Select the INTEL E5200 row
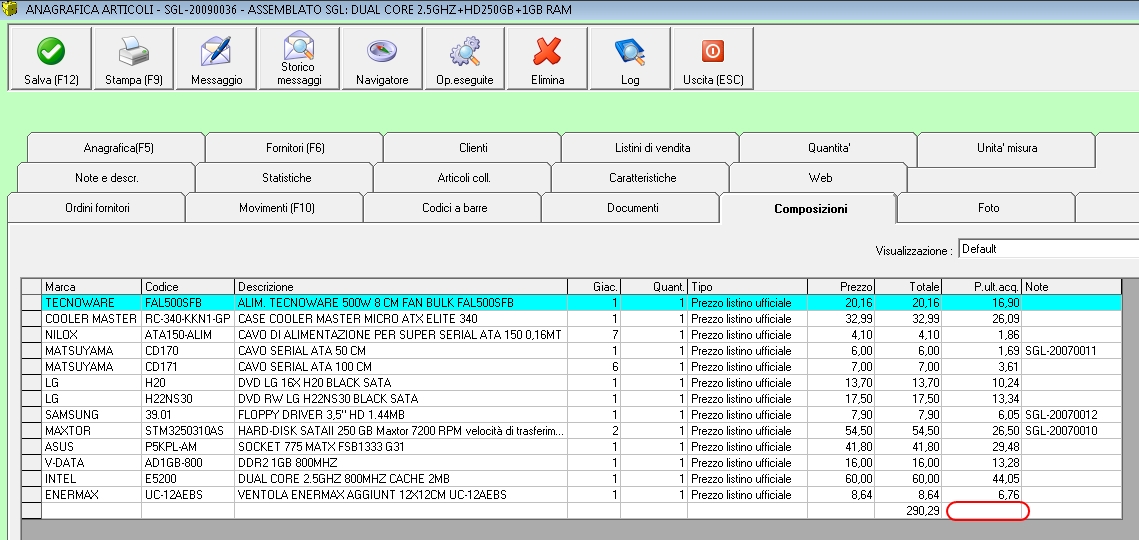1139x540 pixels. 400,479
